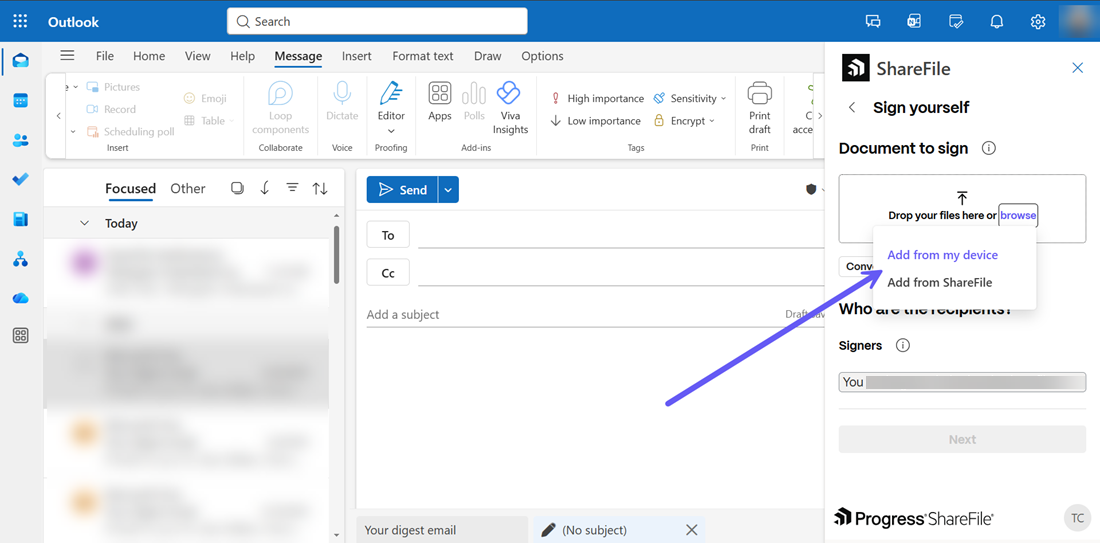
Task: Open the Your digest email tab
Action: click(442, 530)
